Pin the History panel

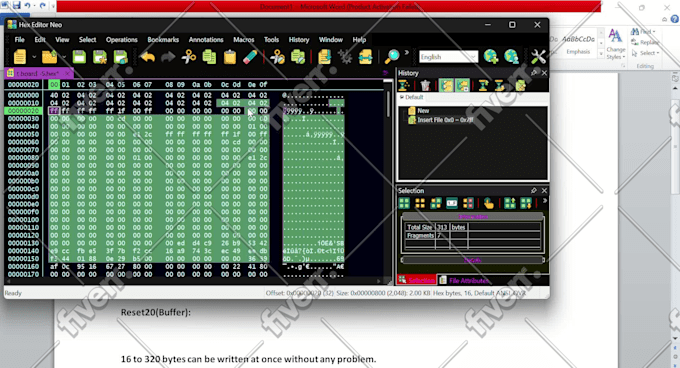[533, 73]
